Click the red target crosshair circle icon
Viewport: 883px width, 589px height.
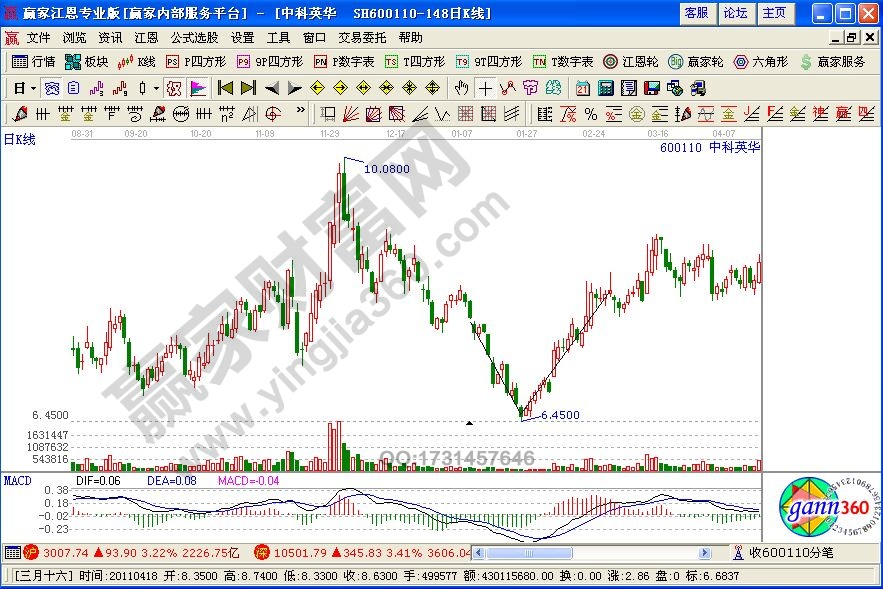point(273,114)
